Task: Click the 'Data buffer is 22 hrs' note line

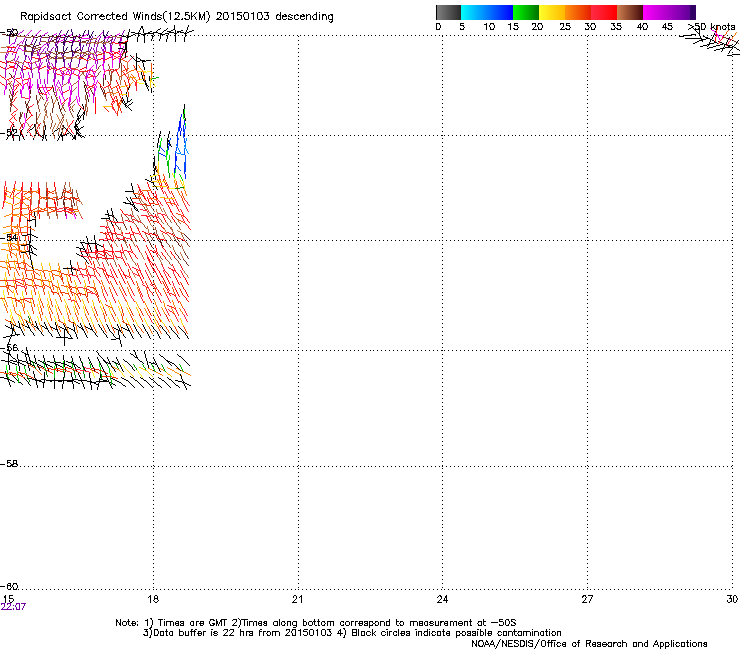Action: point(352,633)
